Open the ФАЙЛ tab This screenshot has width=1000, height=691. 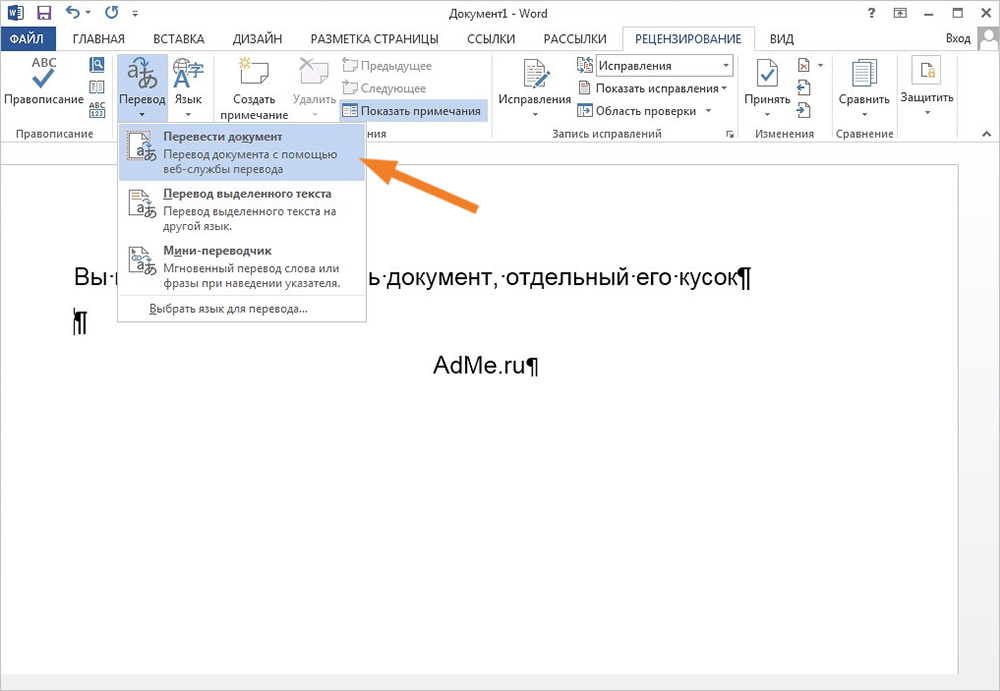click(27, 39)
